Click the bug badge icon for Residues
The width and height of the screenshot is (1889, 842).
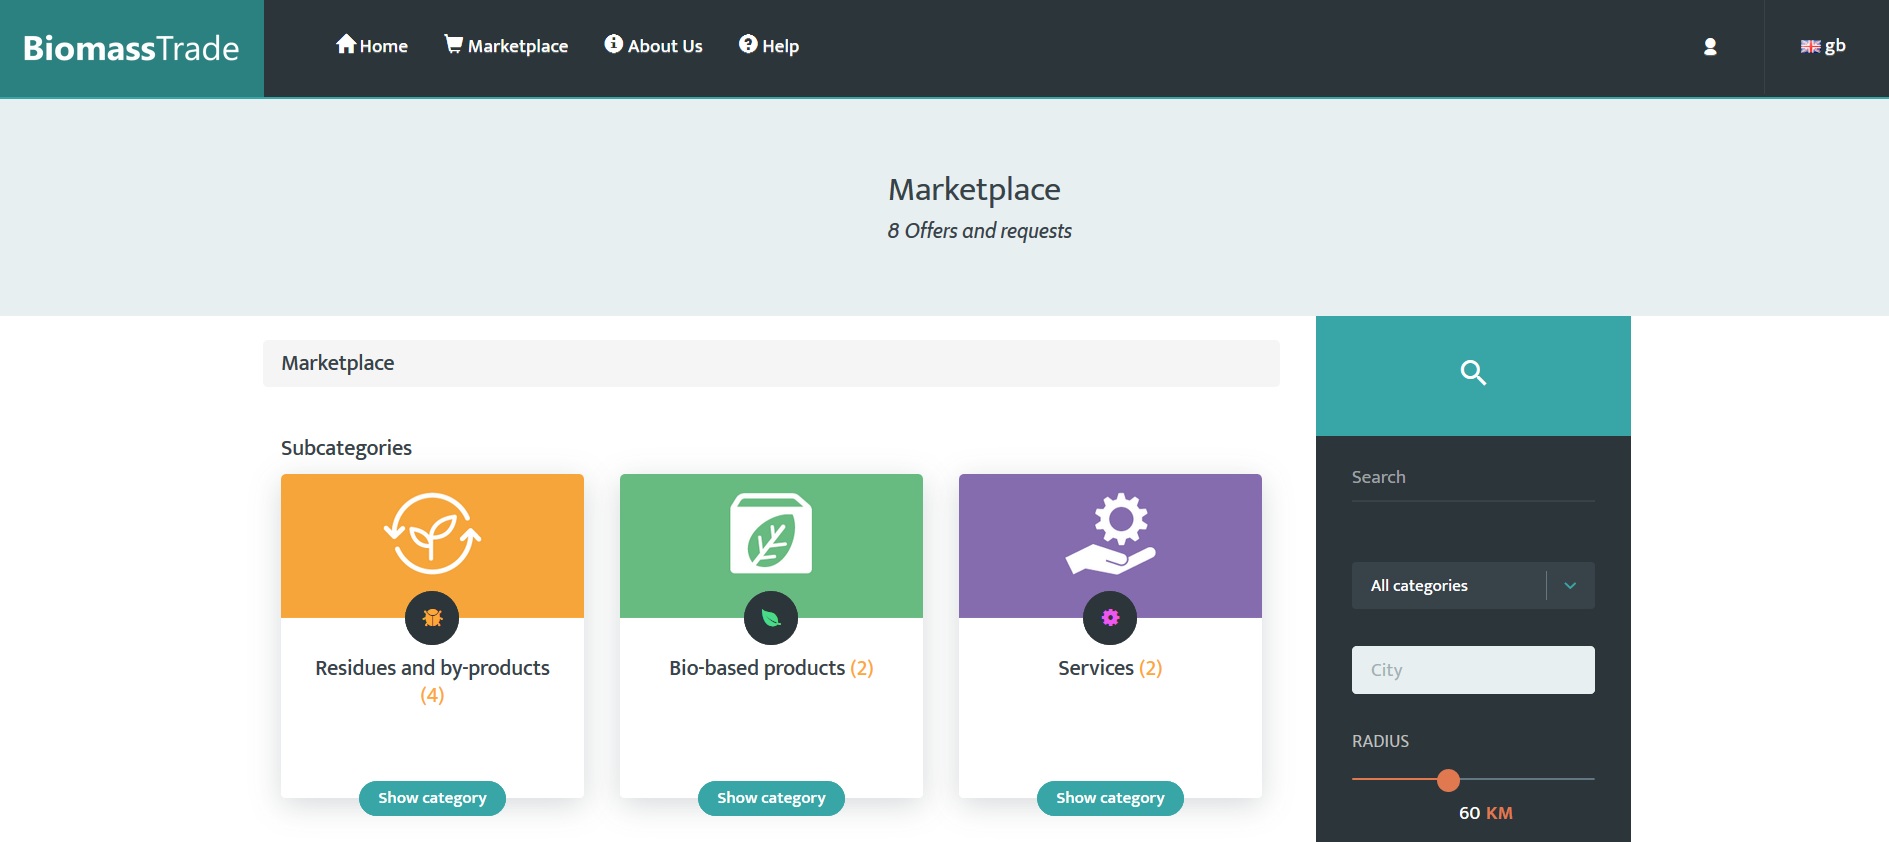[x=432, y=618]
